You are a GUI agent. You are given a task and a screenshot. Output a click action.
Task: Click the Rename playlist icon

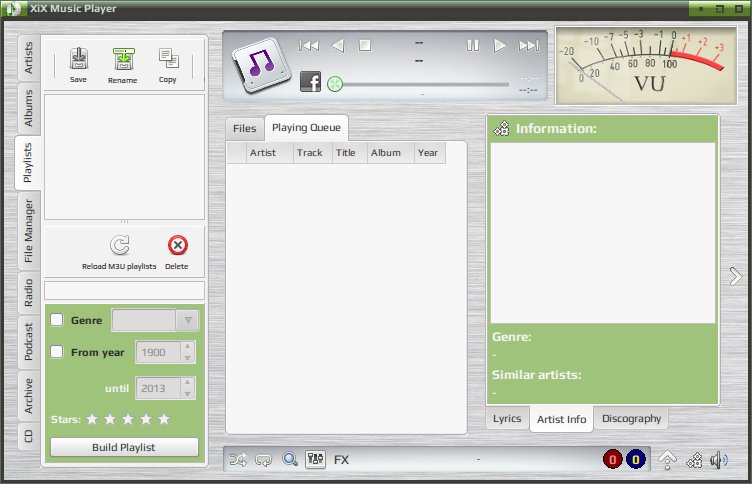pos(123,59)
